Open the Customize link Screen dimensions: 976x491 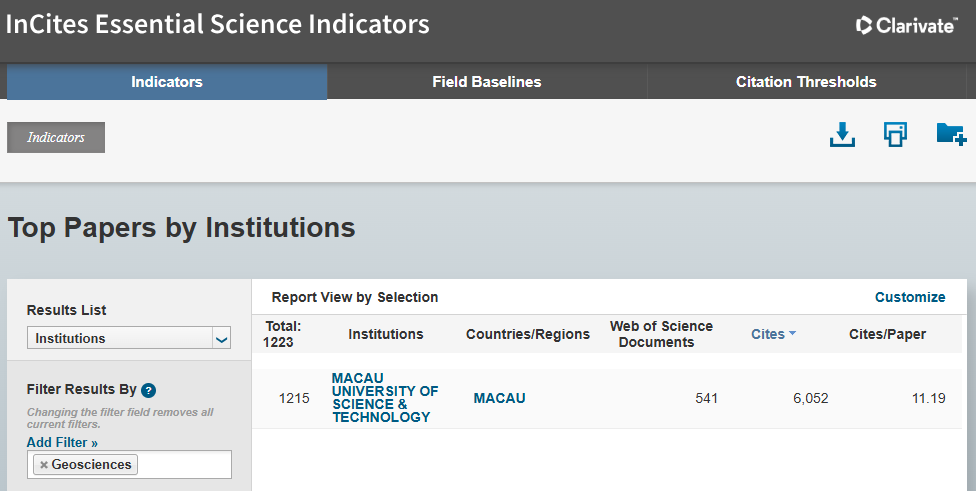[910, 297]
